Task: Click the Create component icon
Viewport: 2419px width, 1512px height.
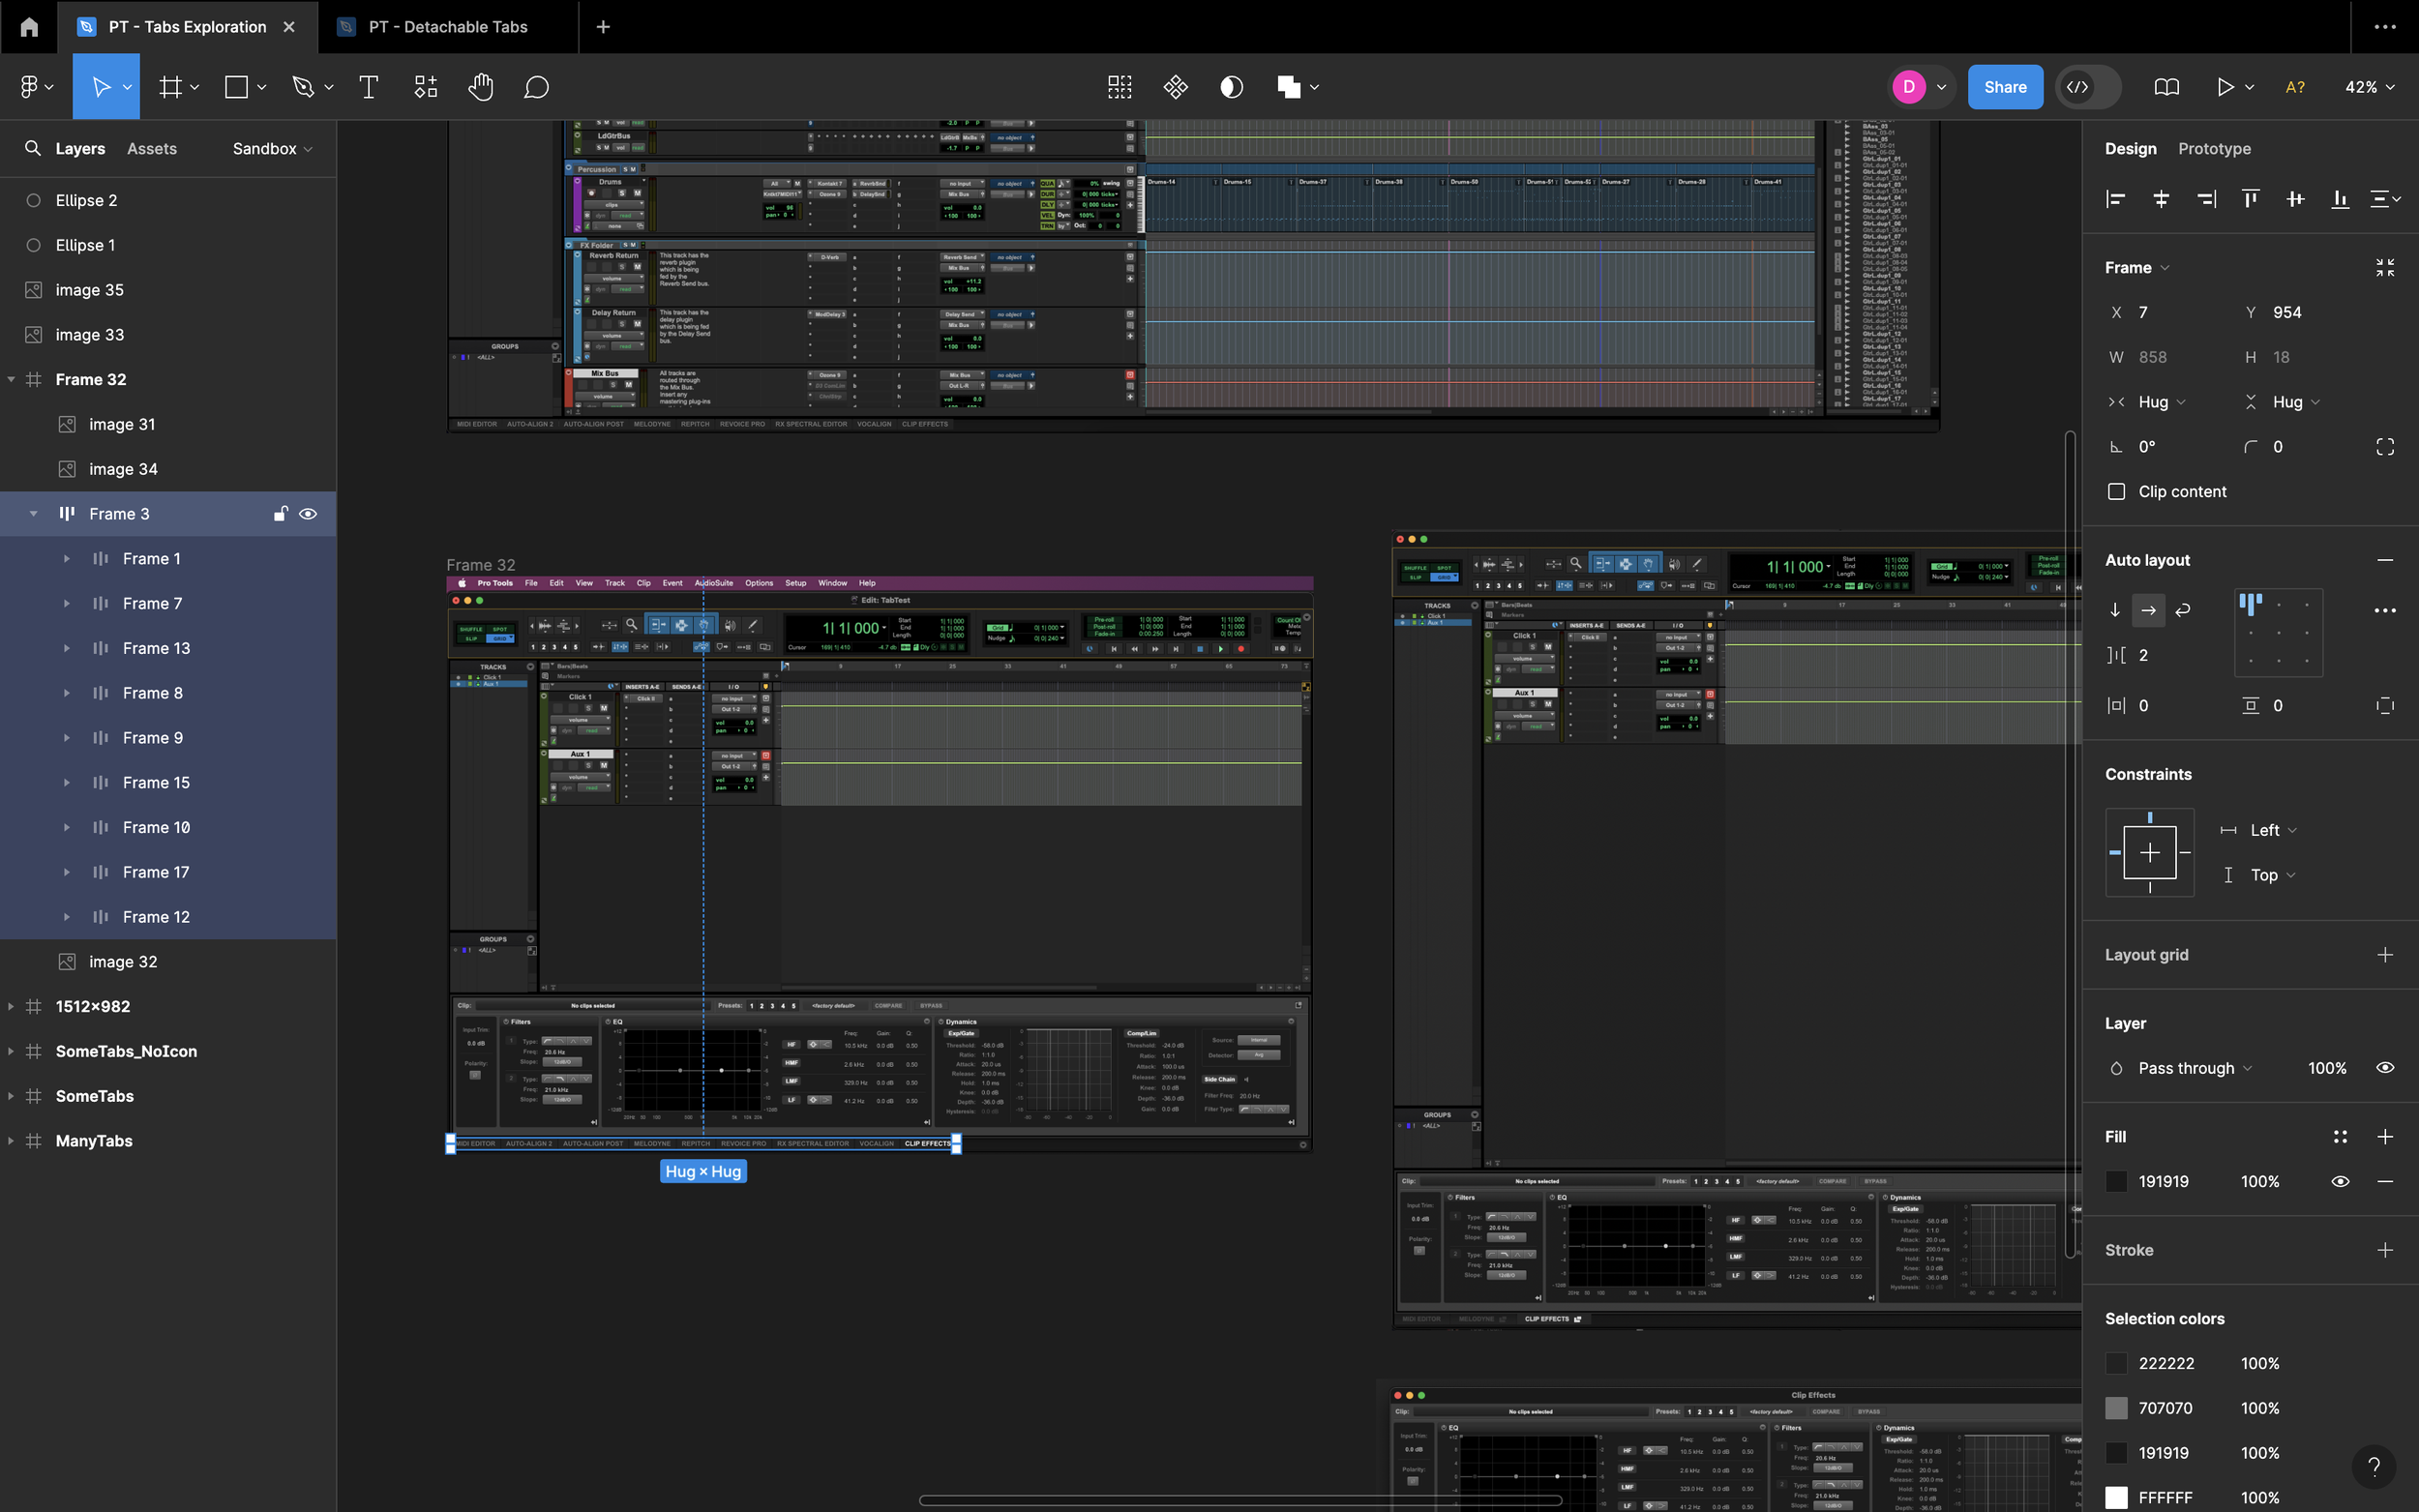Action: 1176,87
